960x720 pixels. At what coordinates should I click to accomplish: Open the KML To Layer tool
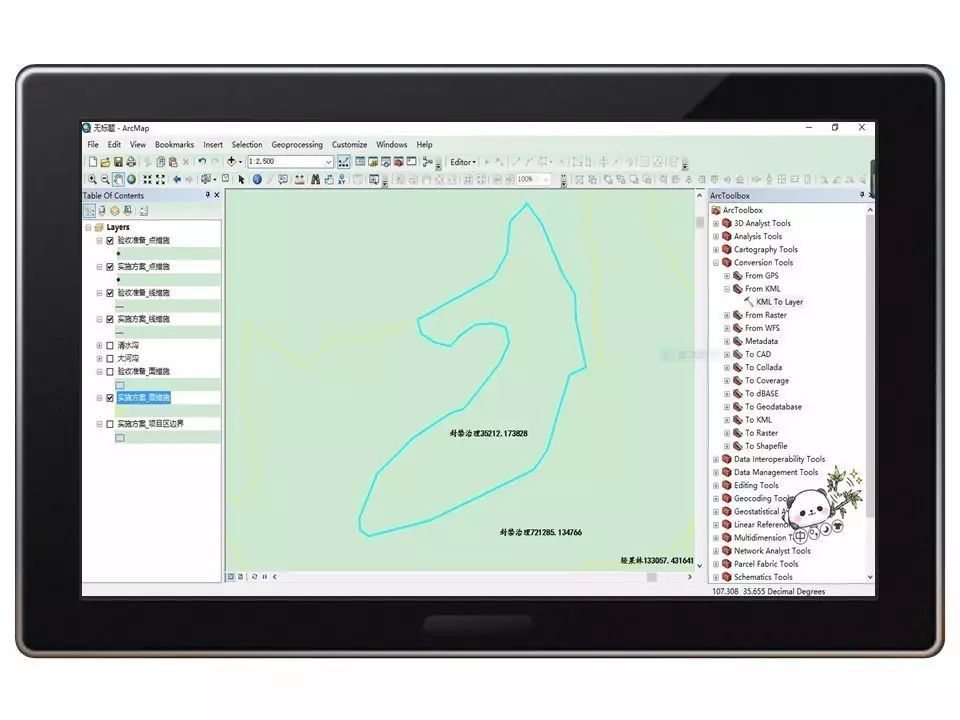point(778,302)
